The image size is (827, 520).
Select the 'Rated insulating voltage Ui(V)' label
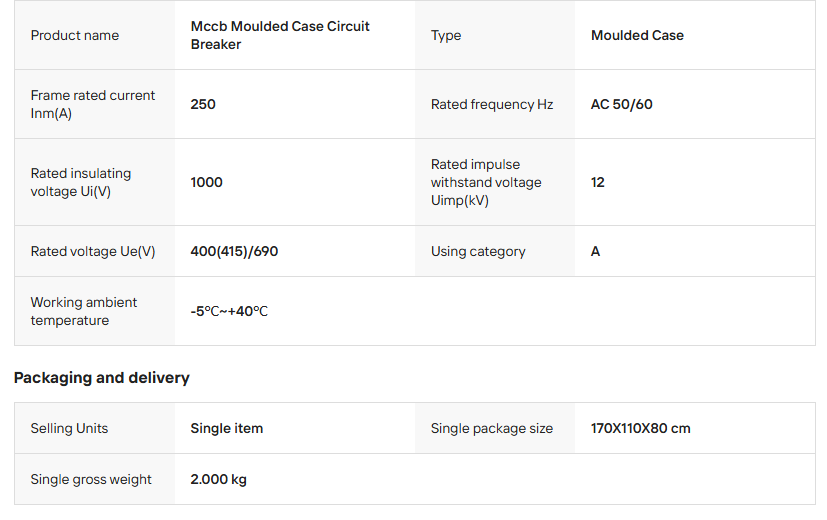pyautogui.click(x=81, y=182)
